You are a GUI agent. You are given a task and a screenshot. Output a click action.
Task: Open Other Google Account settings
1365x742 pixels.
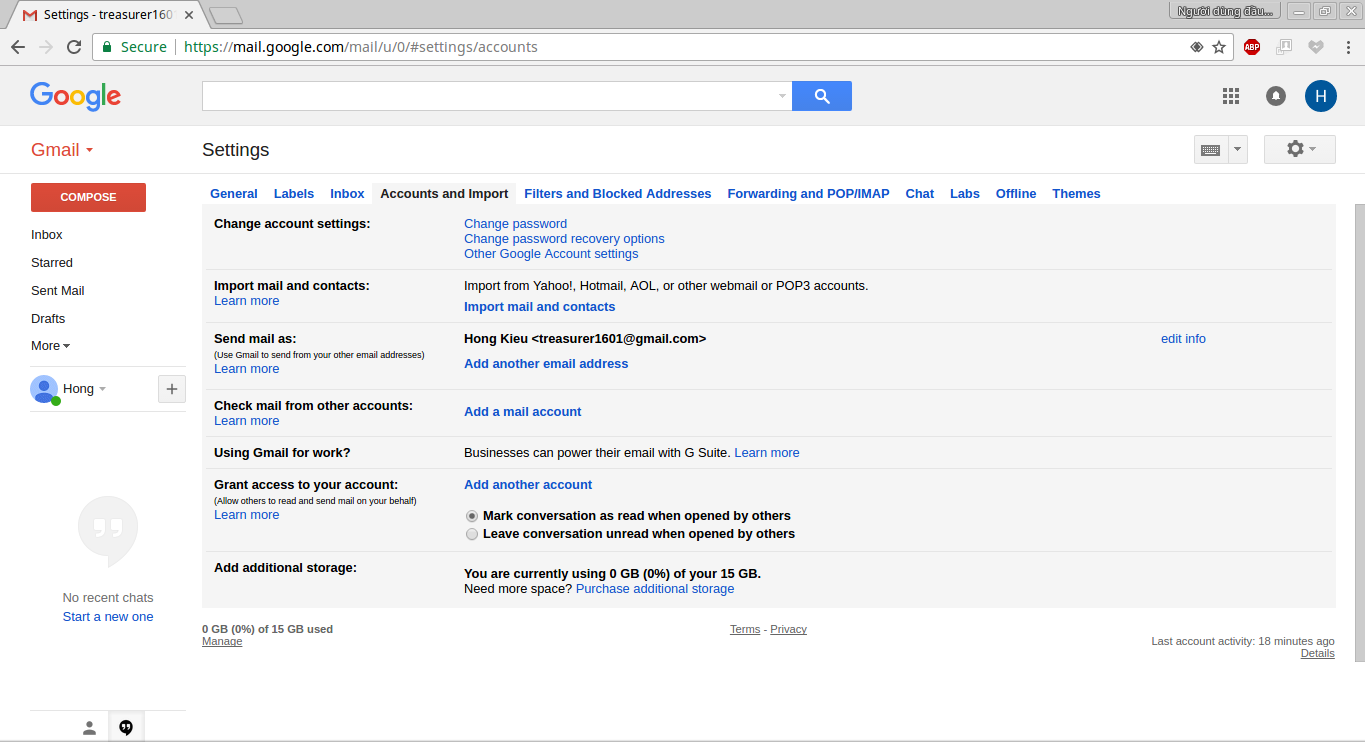pyautogui.click(x=551, y=254)
